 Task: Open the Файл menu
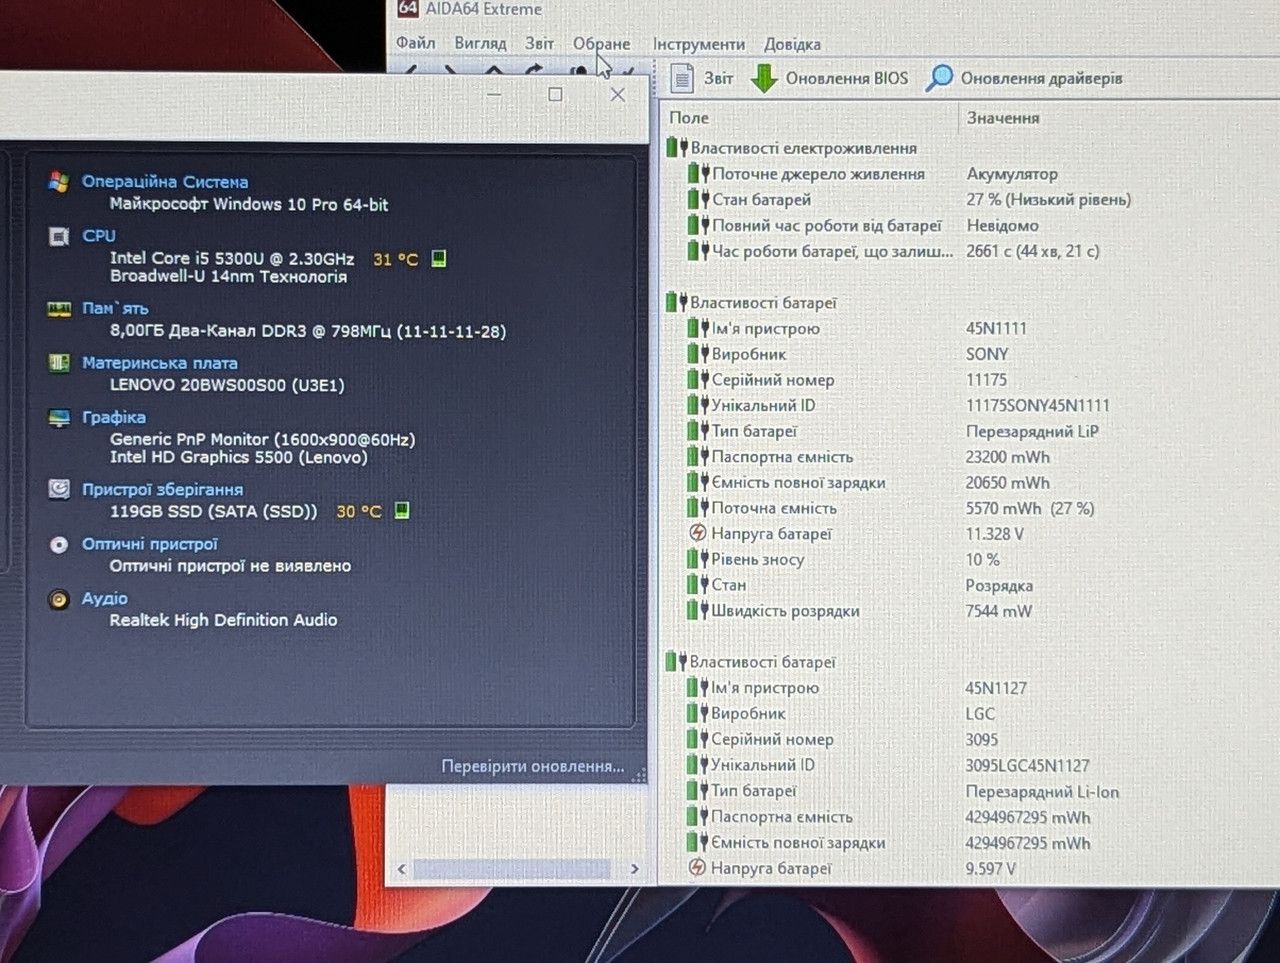pyautogui.click(x=415, y=43)
